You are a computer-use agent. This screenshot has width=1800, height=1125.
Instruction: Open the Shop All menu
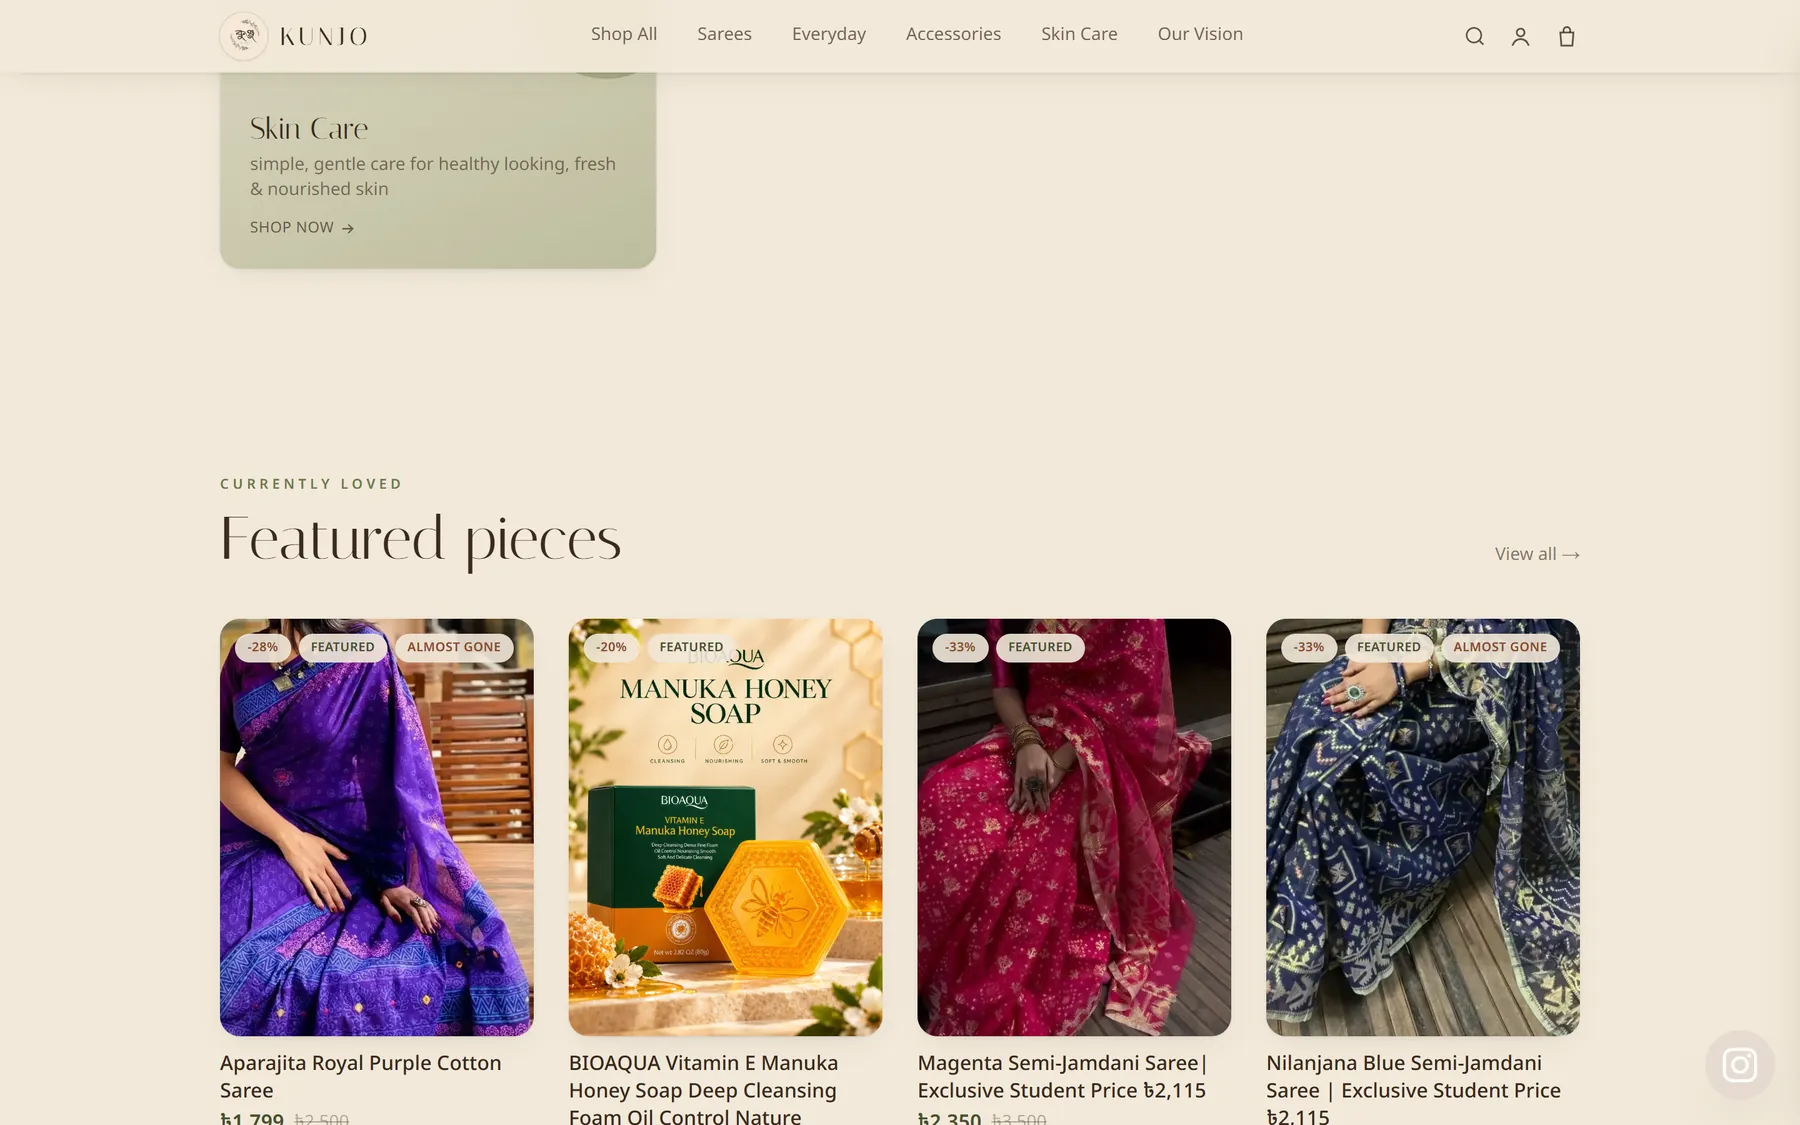(624, 34)
